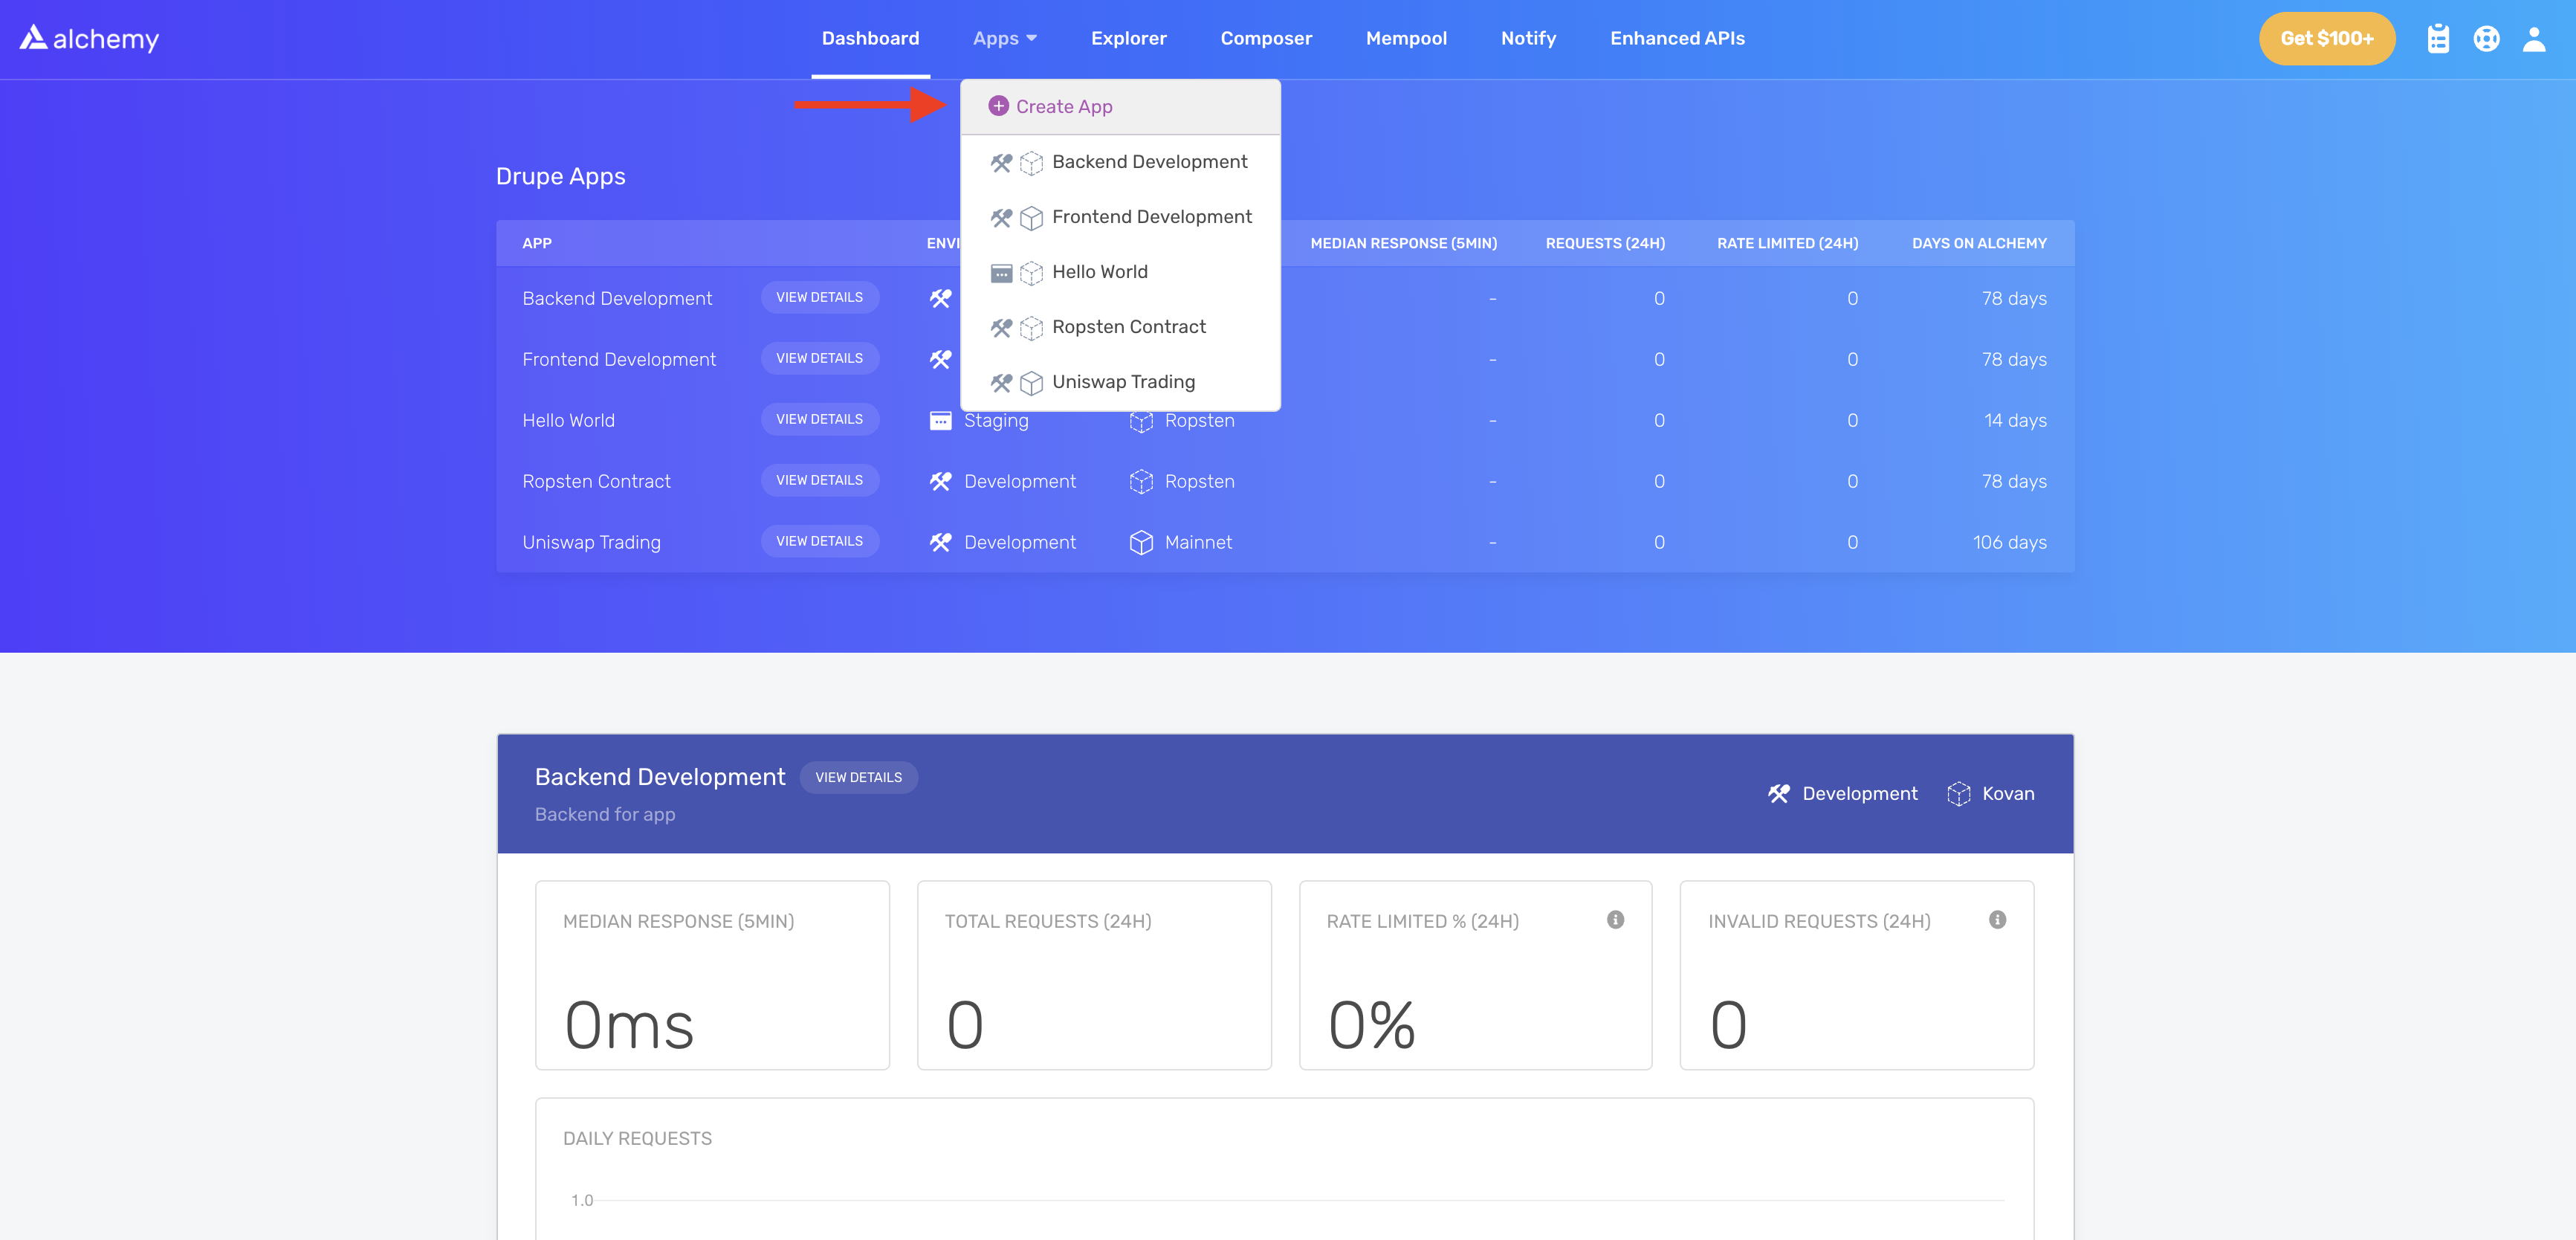This screenshot has height=1240, width=2576.
Task: Click the Backend for app description
Action: [x=605, y=814]
